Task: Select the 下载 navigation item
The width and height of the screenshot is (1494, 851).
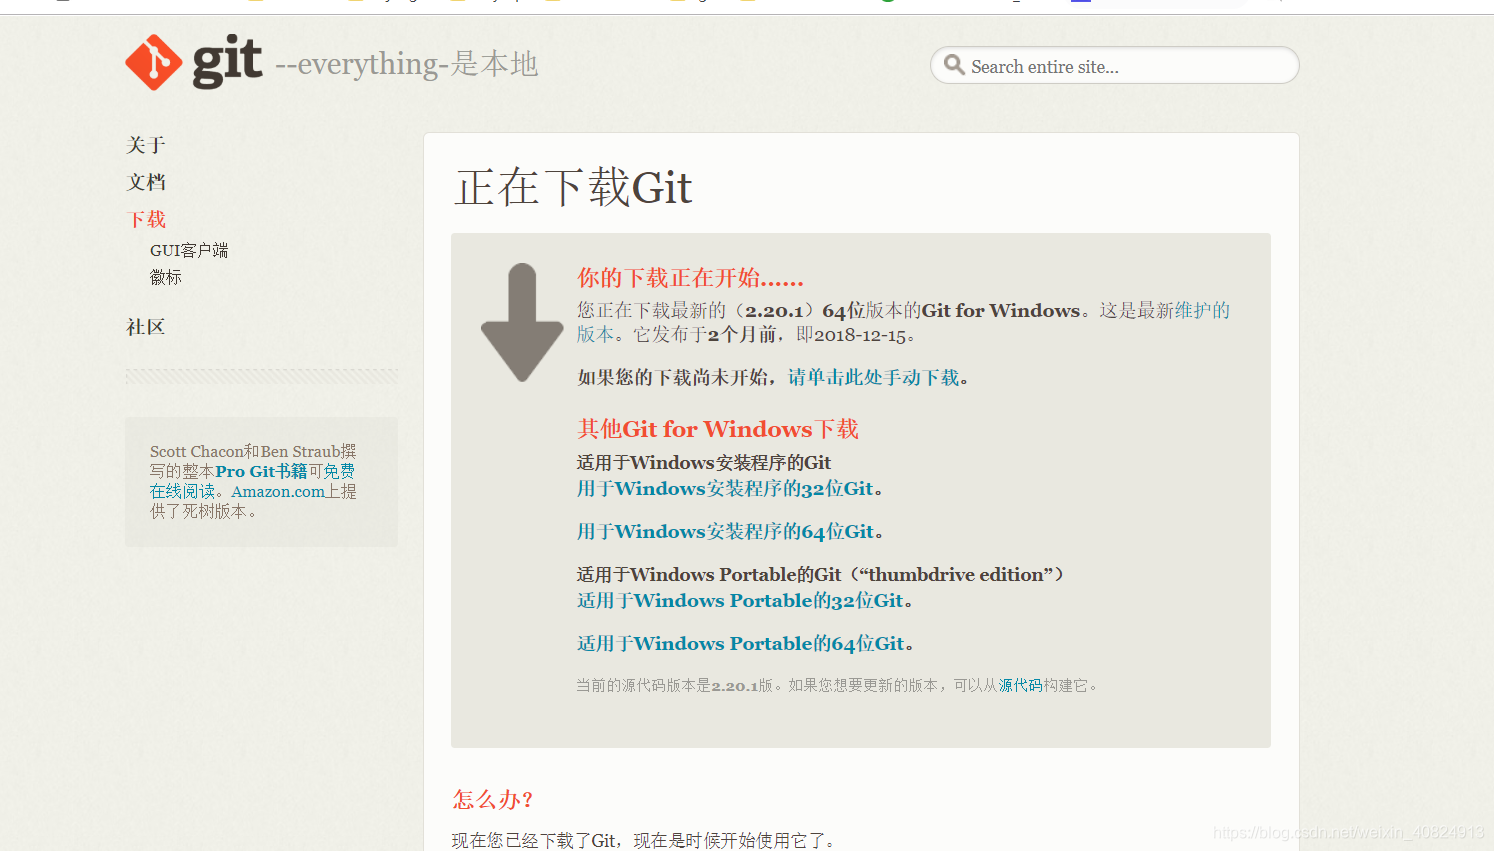Action: coord(146,219)
